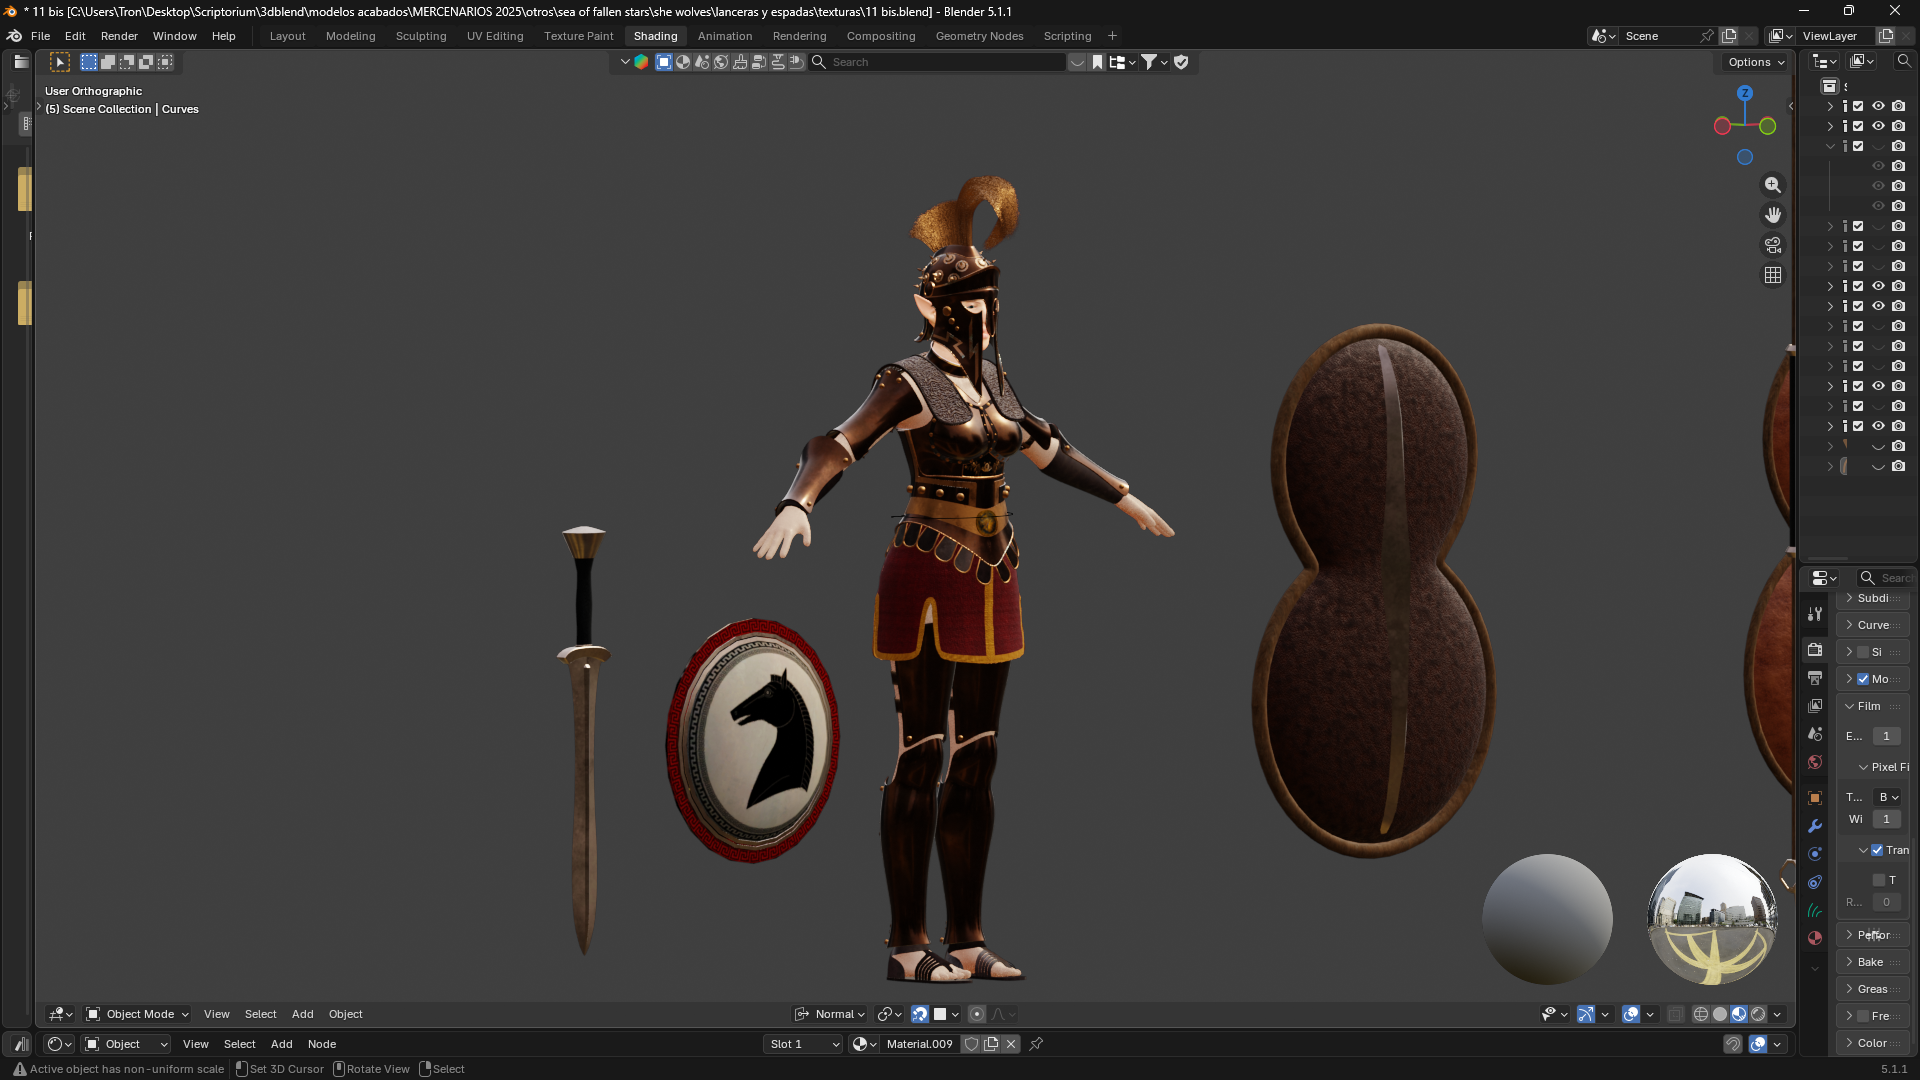Click the Options button in viewport header
Screen dimensions: 1920x1080
1756,62
